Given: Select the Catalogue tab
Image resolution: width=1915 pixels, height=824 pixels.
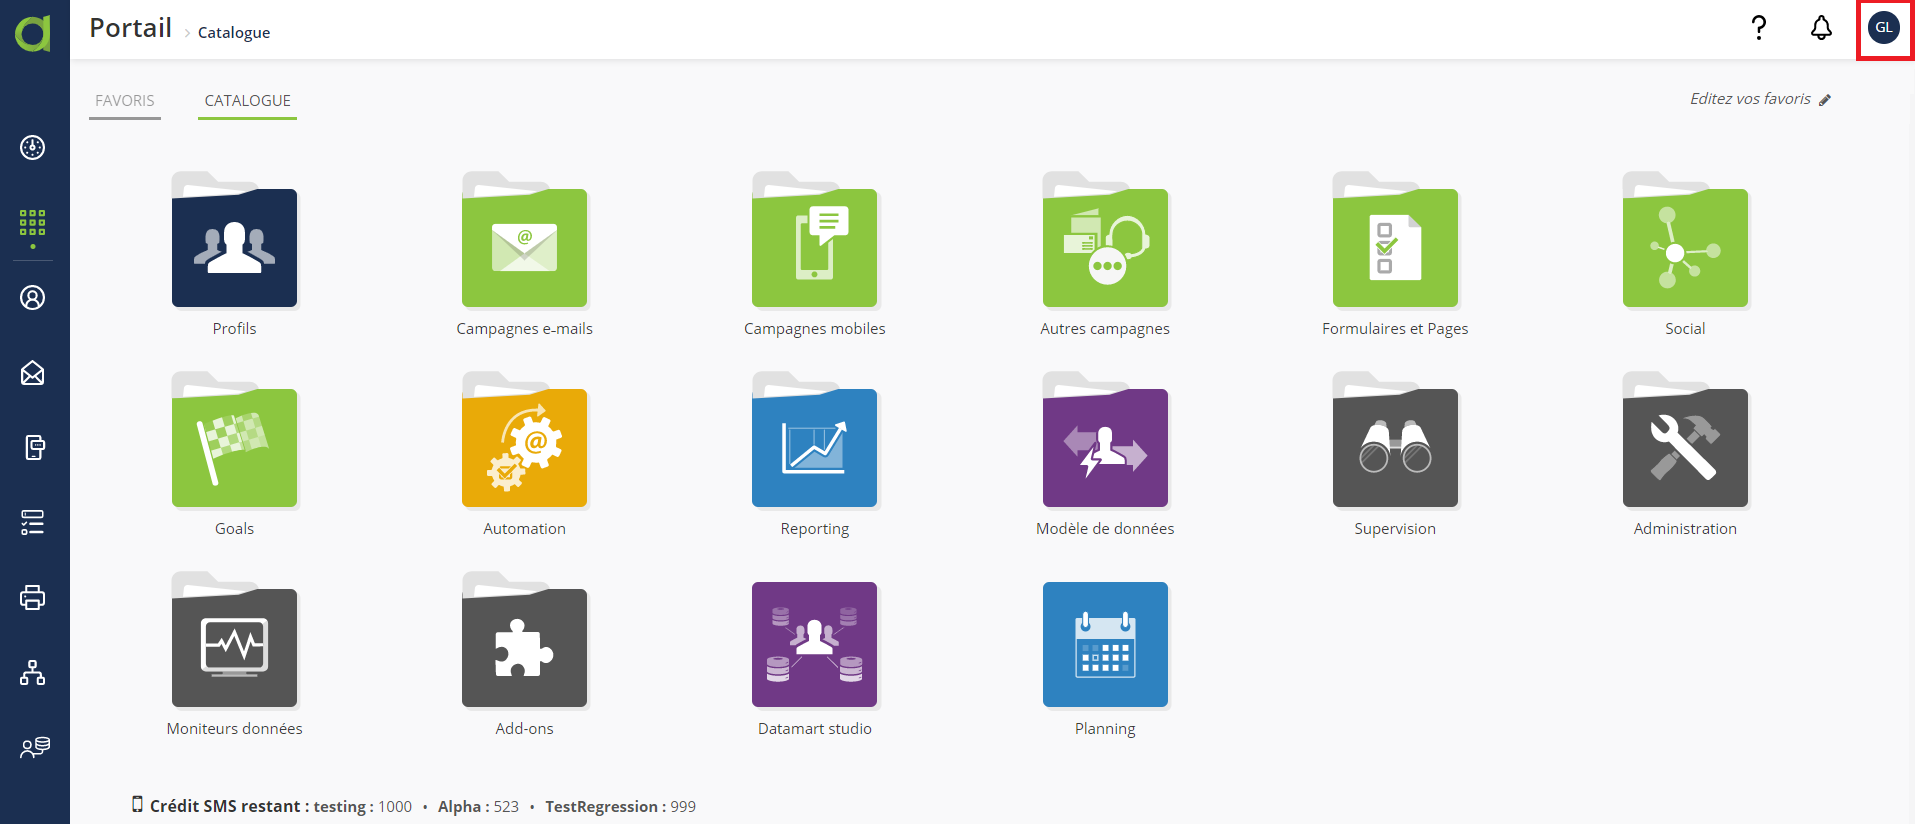Looking at the screenshot, I should [247, 101].
